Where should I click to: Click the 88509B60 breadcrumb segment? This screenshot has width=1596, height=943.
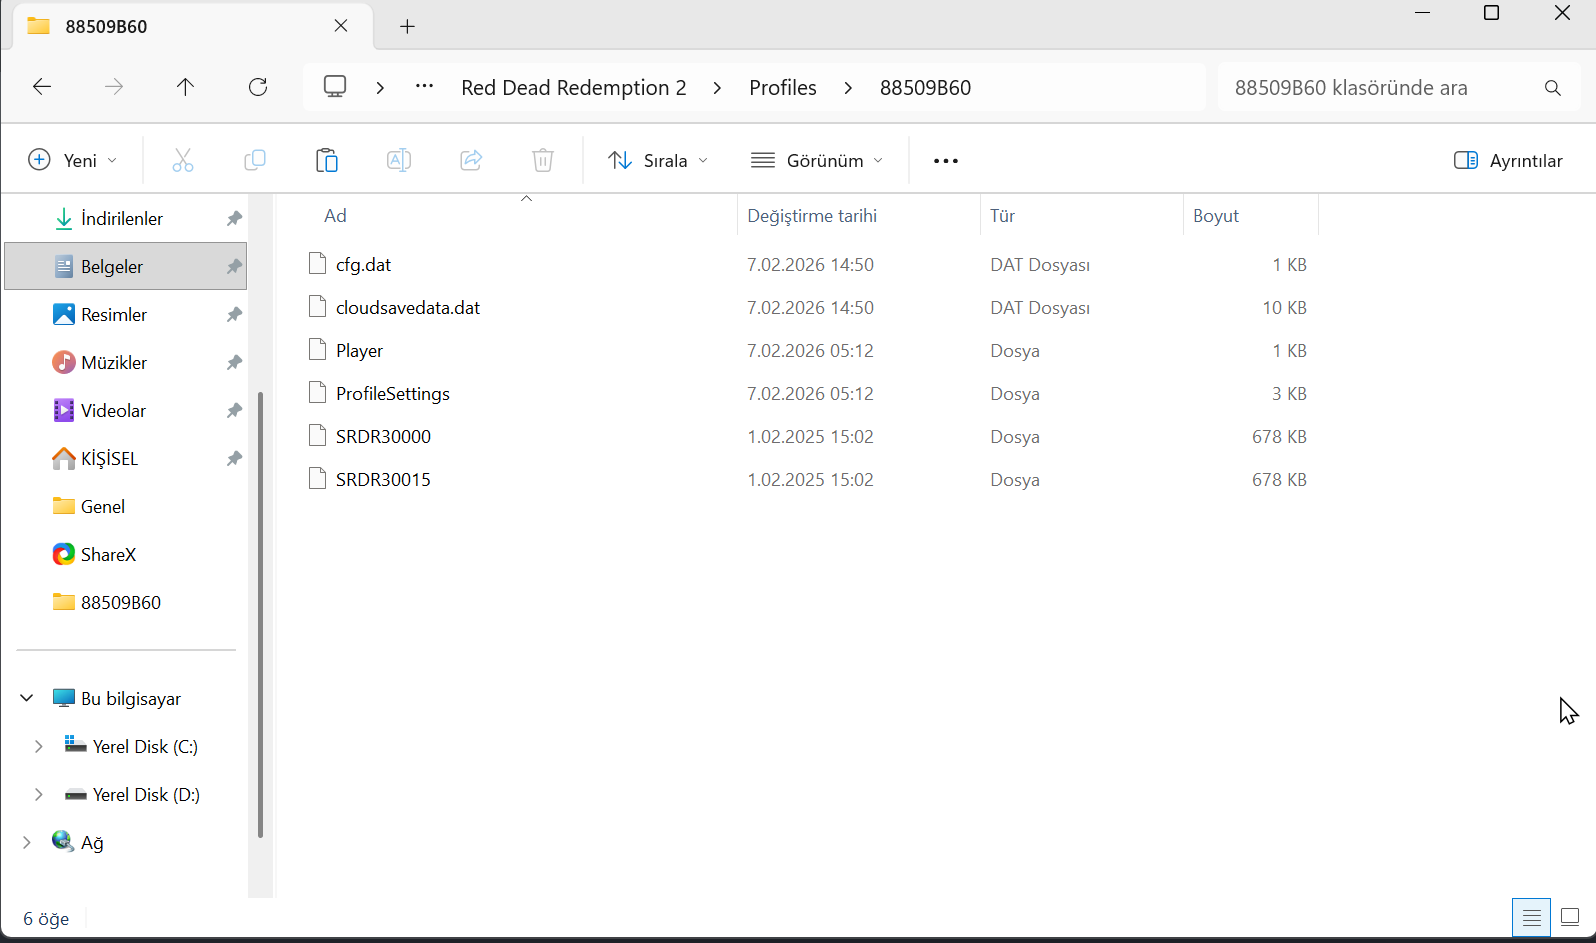pyautogui.click(x=925, y=88)
